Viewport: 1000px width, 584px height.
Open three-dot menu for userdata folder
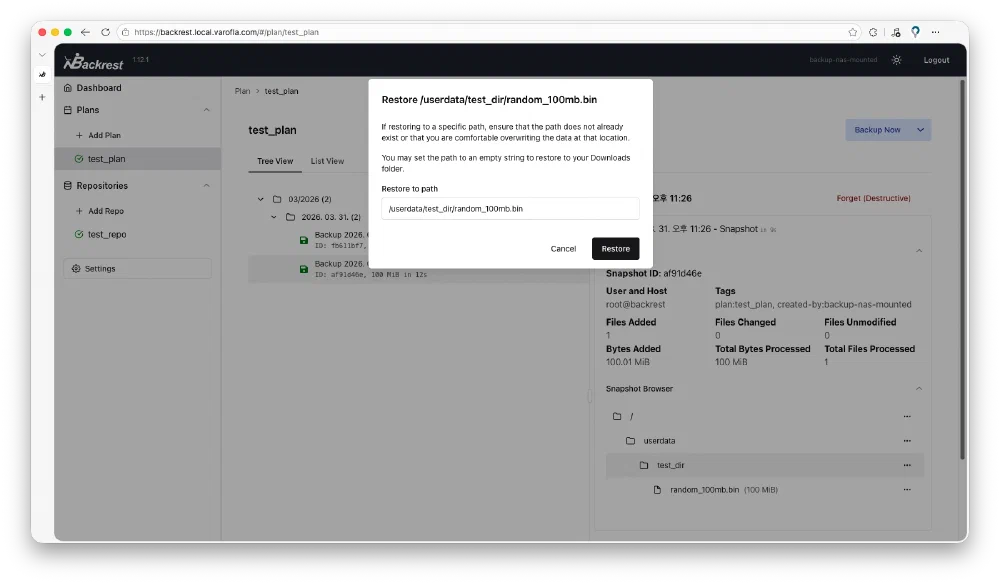[907, 440]
